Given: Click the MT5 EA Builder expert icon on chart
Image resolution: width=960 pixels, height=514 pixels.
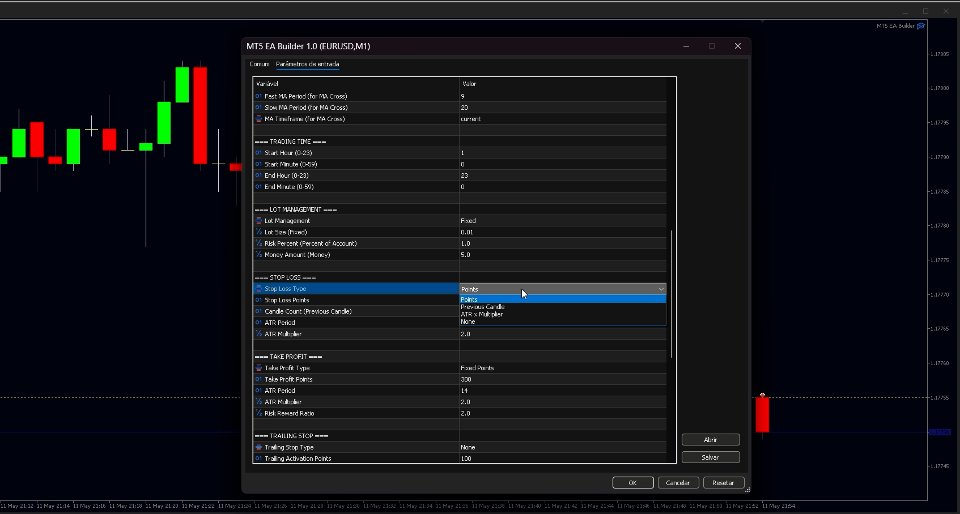Looking at the screenshot, I should tap(921, 26).
